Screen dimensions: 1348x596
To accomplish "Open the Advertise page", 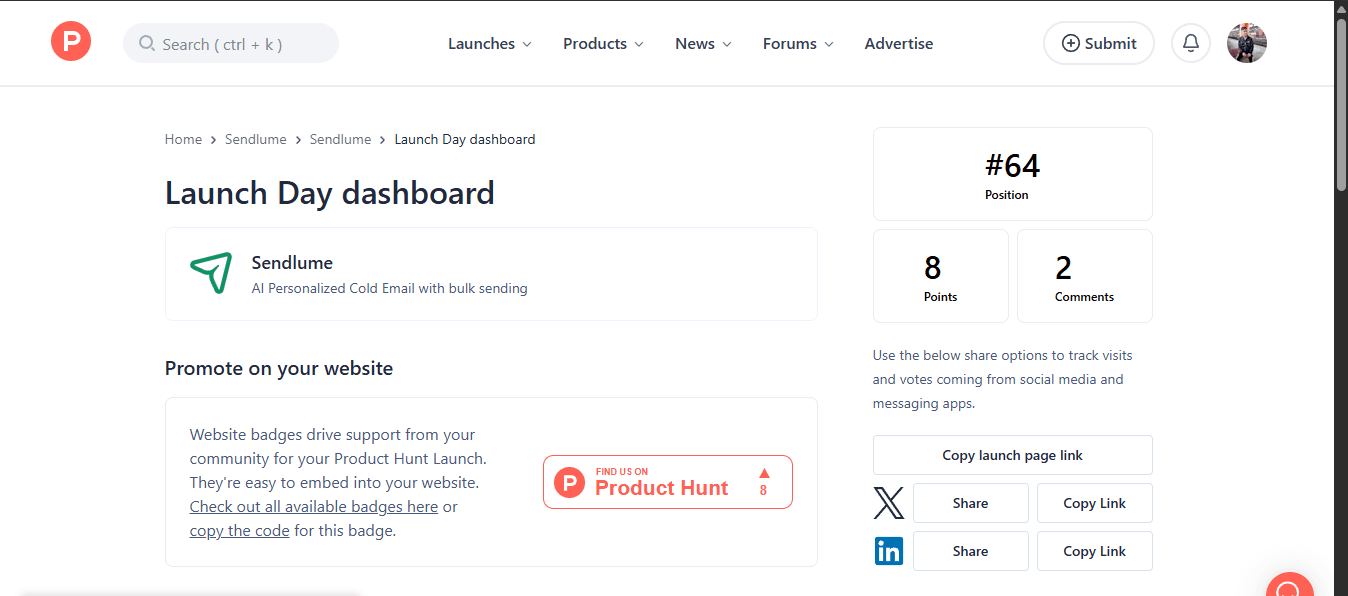I will 898,44.
